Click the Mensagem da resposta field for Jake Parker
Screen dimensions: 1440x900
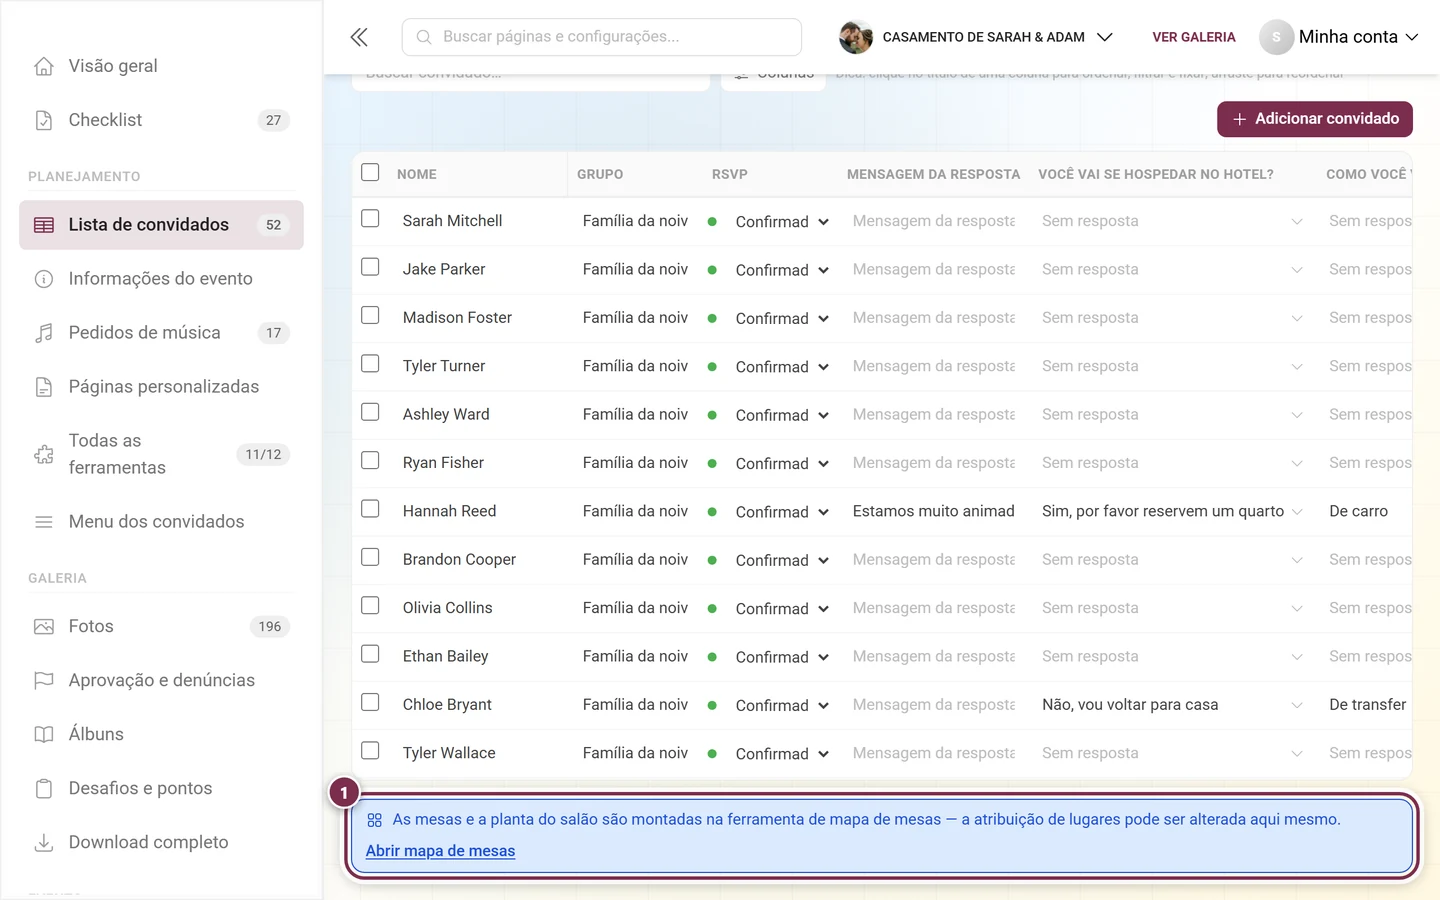point(934,270)
